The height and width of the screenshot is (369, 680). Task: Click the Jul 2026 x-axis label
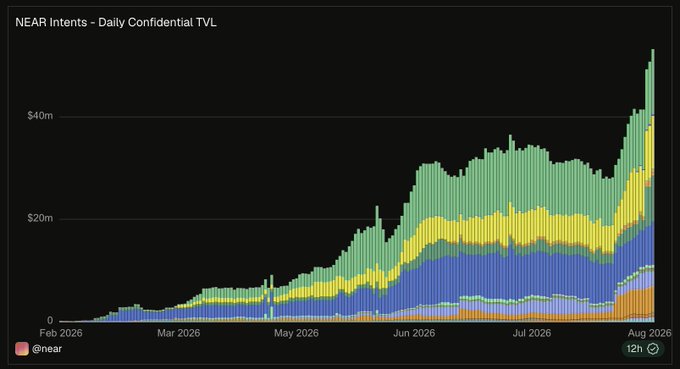(x=532, y=333)
